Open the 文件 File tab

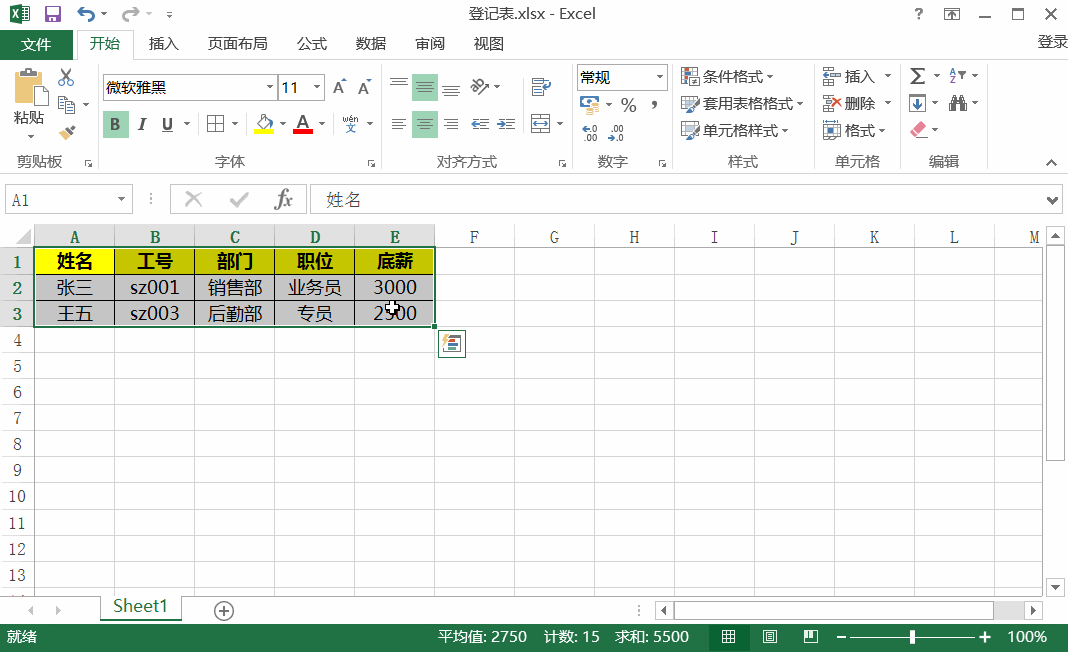coord(36,44)
